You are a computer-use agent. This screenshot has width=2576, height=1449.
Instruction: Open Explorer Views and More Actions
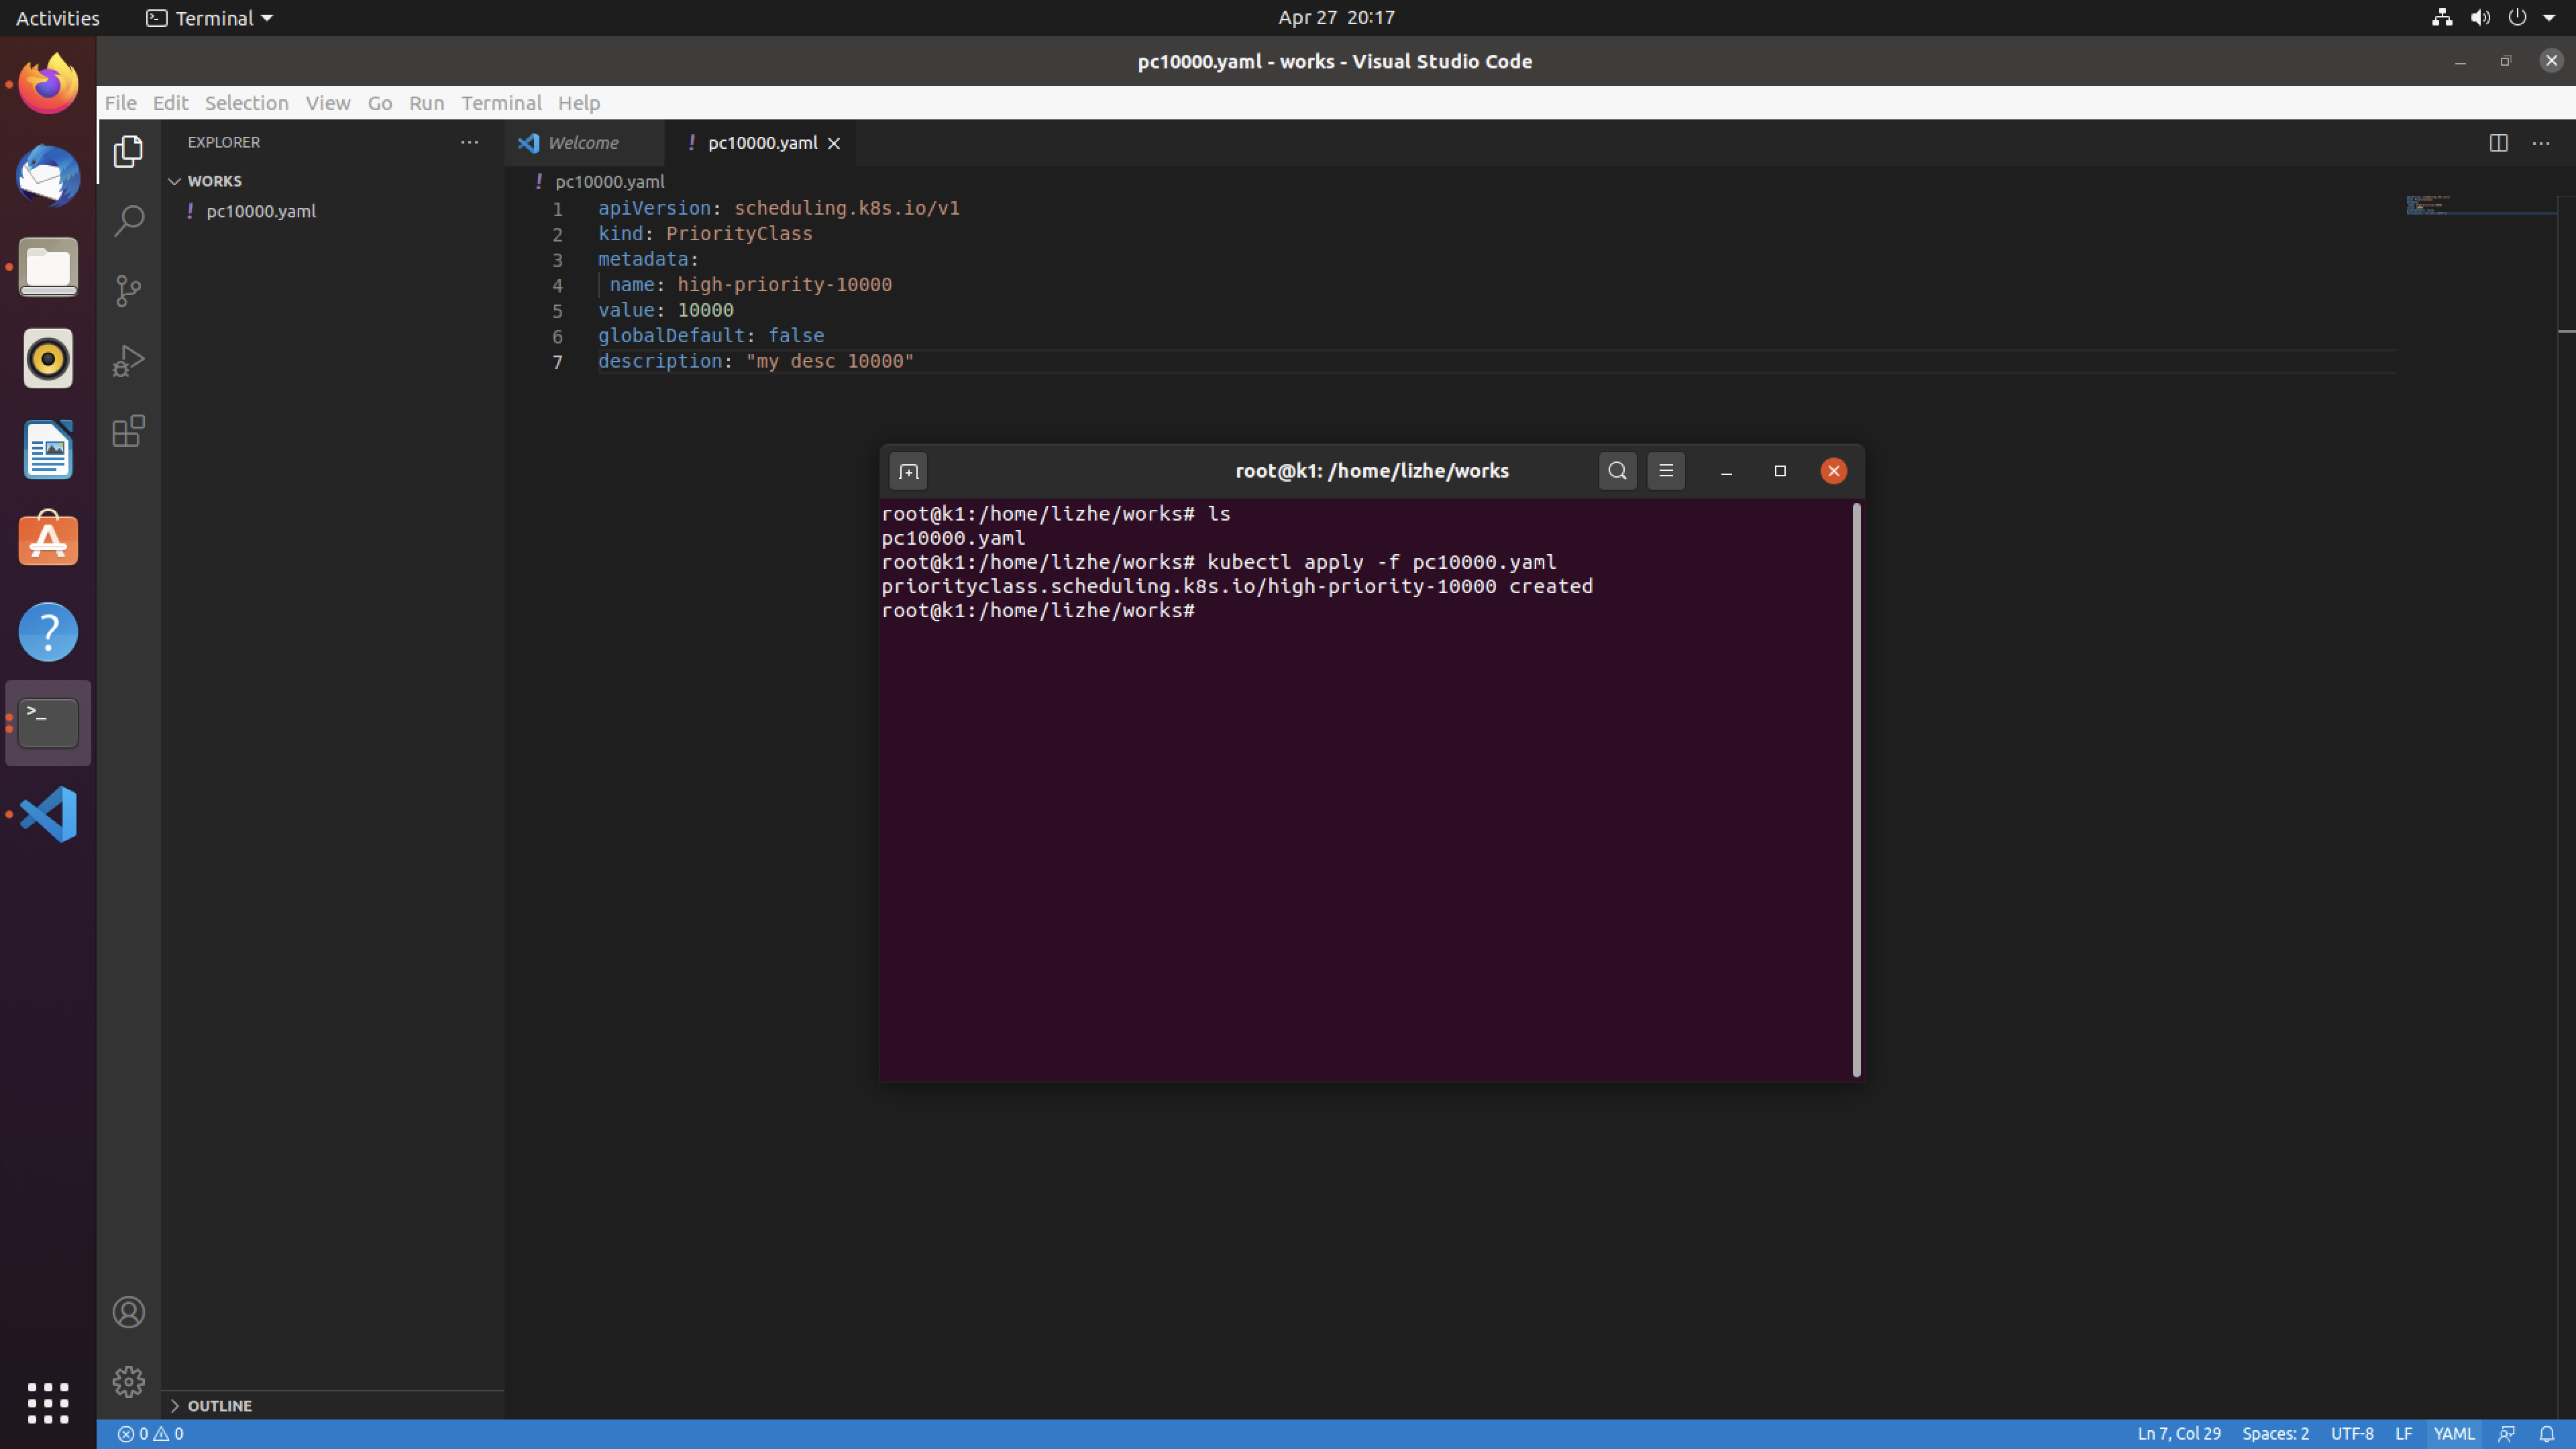point(469,142)
